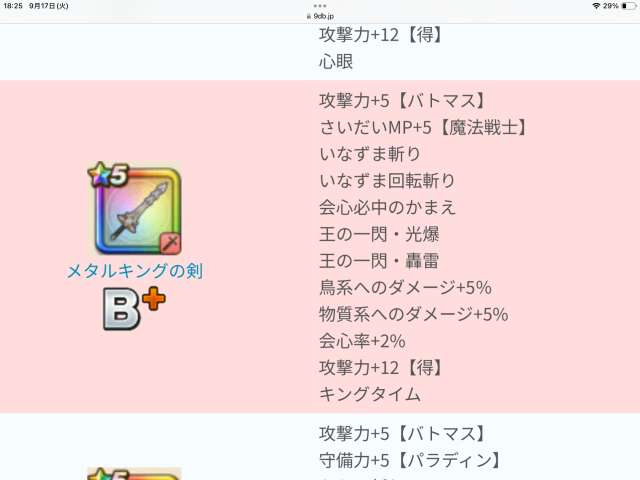The height and width of the screenshot is (480, 640).
Task: Tap the 会心率+2% stat line
Action: [x=362, y=340]
